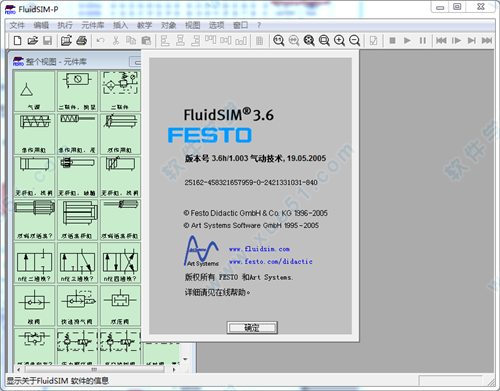Click the zoom out magnifier icon
The width and height of the screenshot is (500, 391).
[354, 41]
